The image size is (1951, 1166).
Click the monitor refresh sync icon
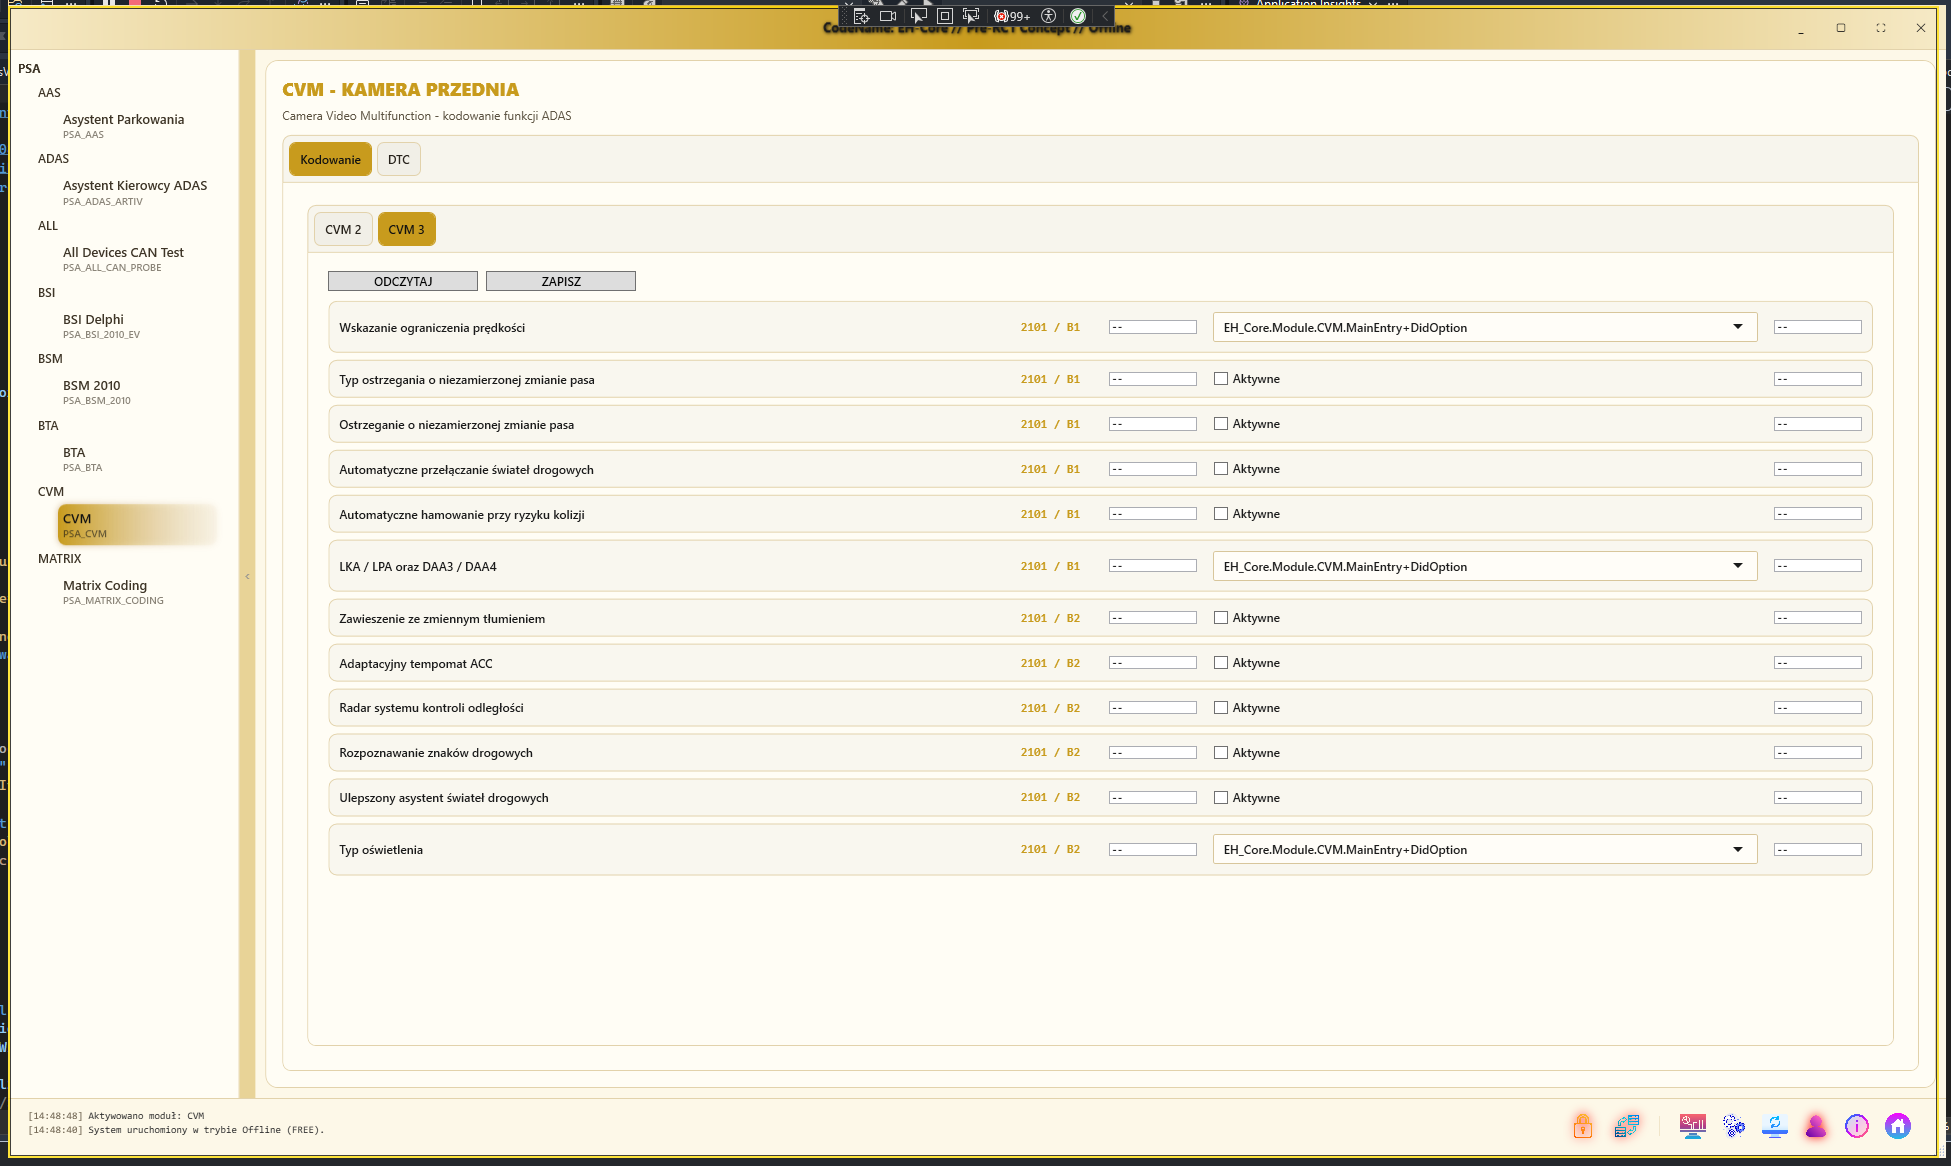1775,1126
